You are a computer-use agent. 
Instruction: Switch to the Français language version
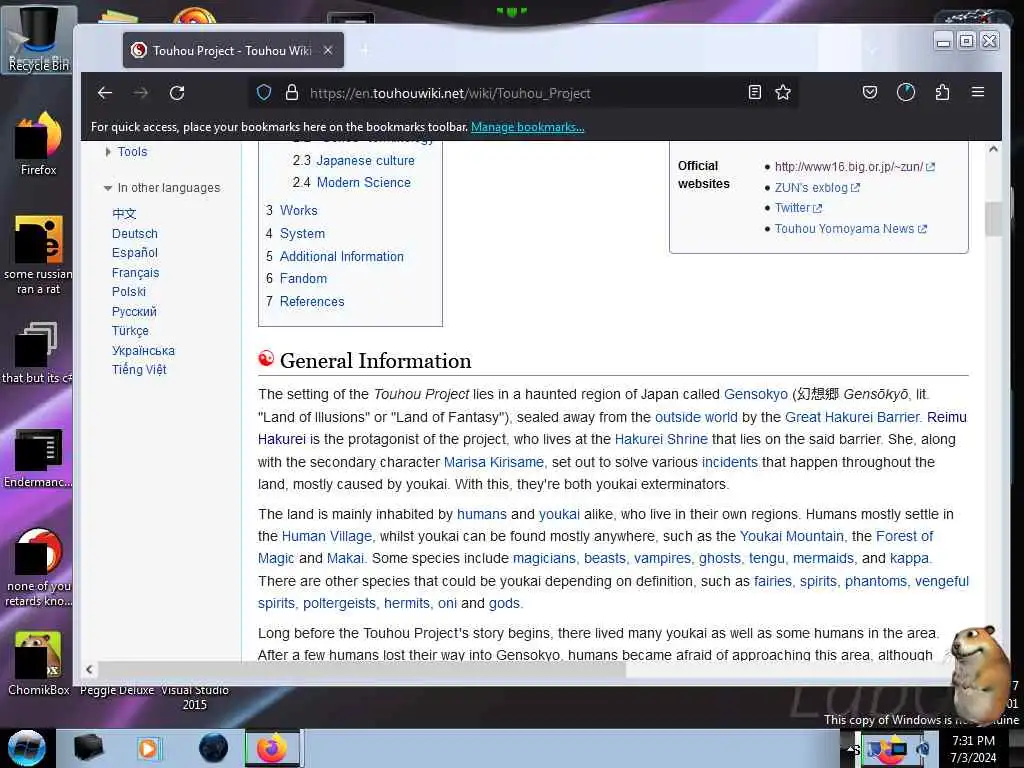click(x=135, y=273)
